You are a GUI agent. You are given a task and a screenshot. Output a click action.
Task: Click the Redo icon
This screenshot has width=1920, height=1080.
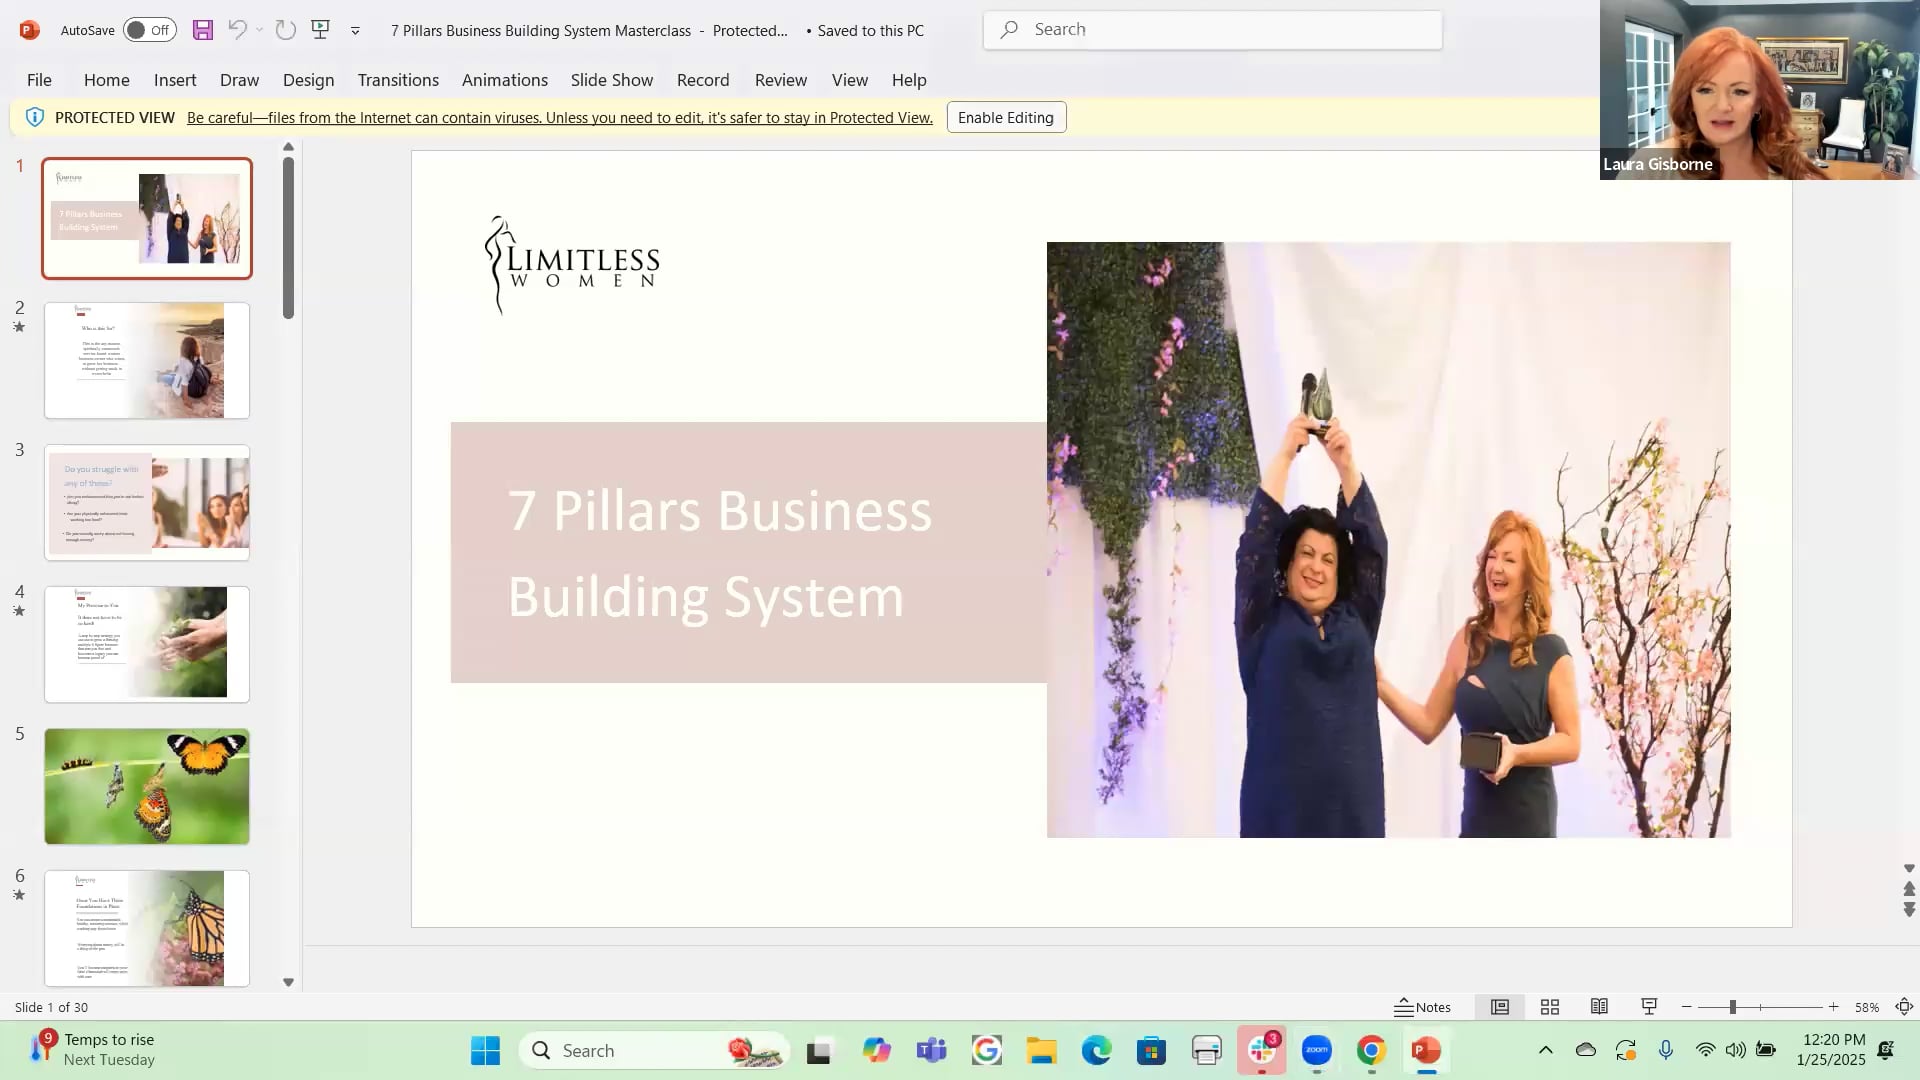[285, 30]
